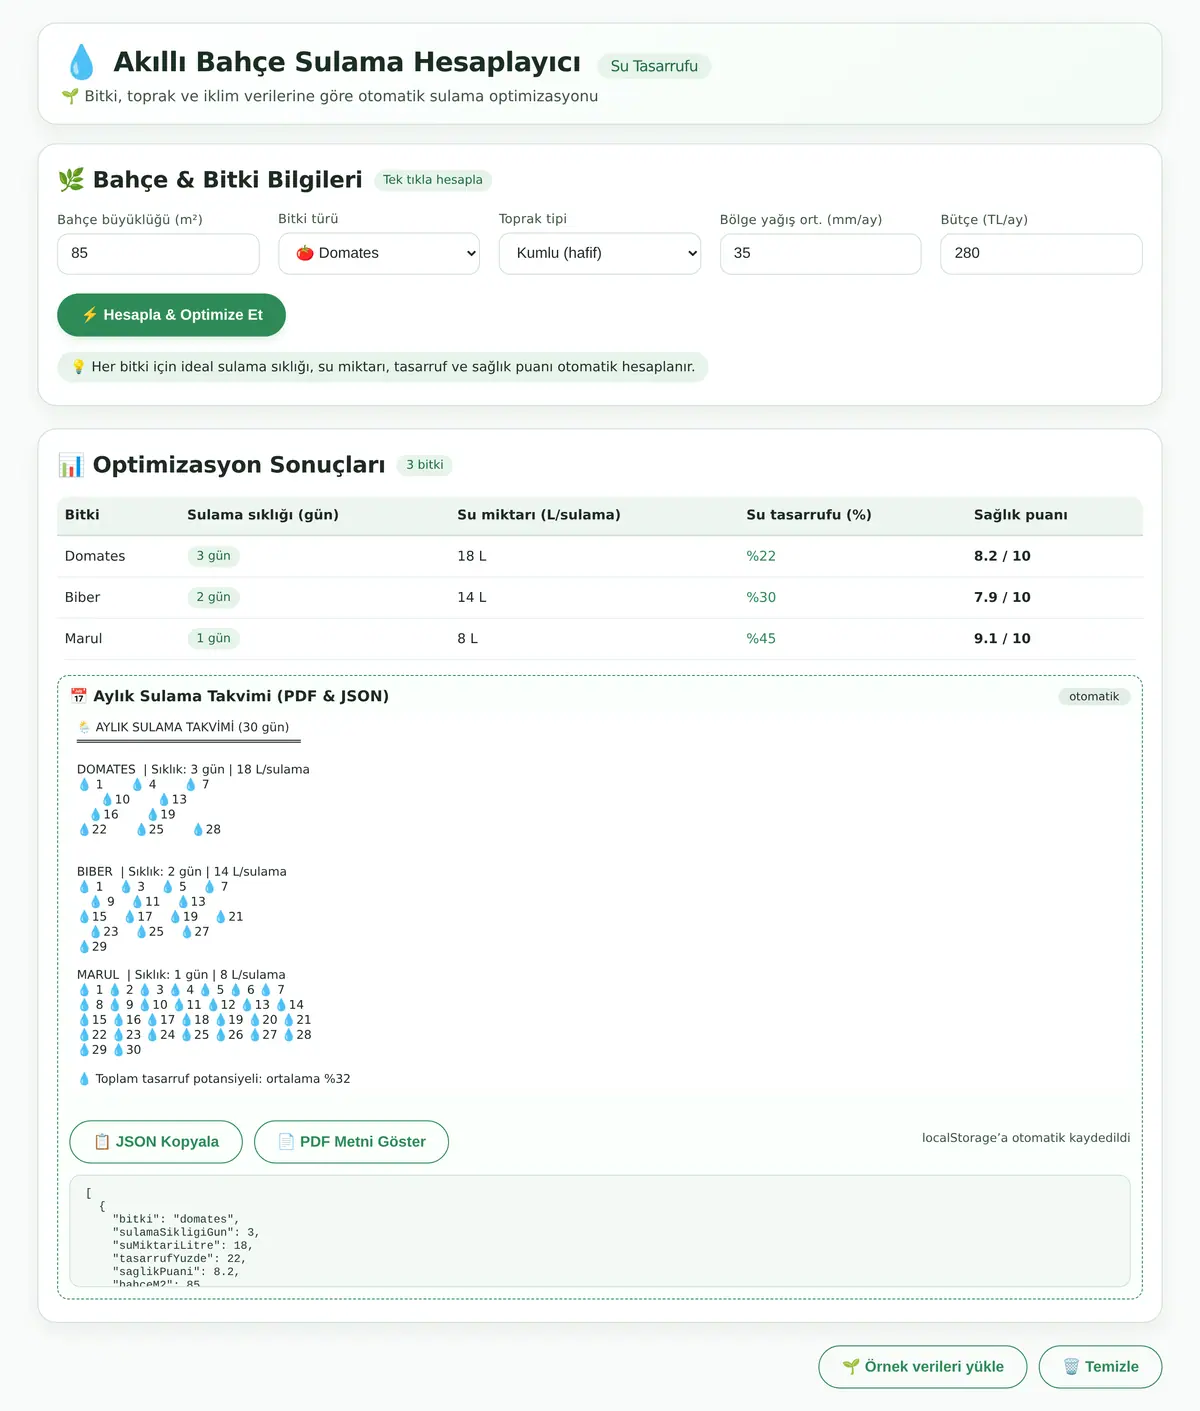Click the water drop logo icon
The width and height of the screenshot is (1200, 1411).
[81, 62]
